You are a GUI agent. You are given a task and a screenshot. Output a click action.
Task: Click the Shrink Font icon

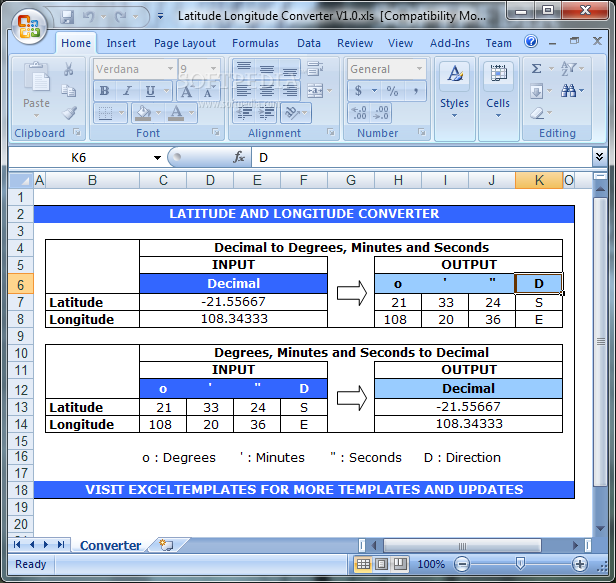(208, 92)
